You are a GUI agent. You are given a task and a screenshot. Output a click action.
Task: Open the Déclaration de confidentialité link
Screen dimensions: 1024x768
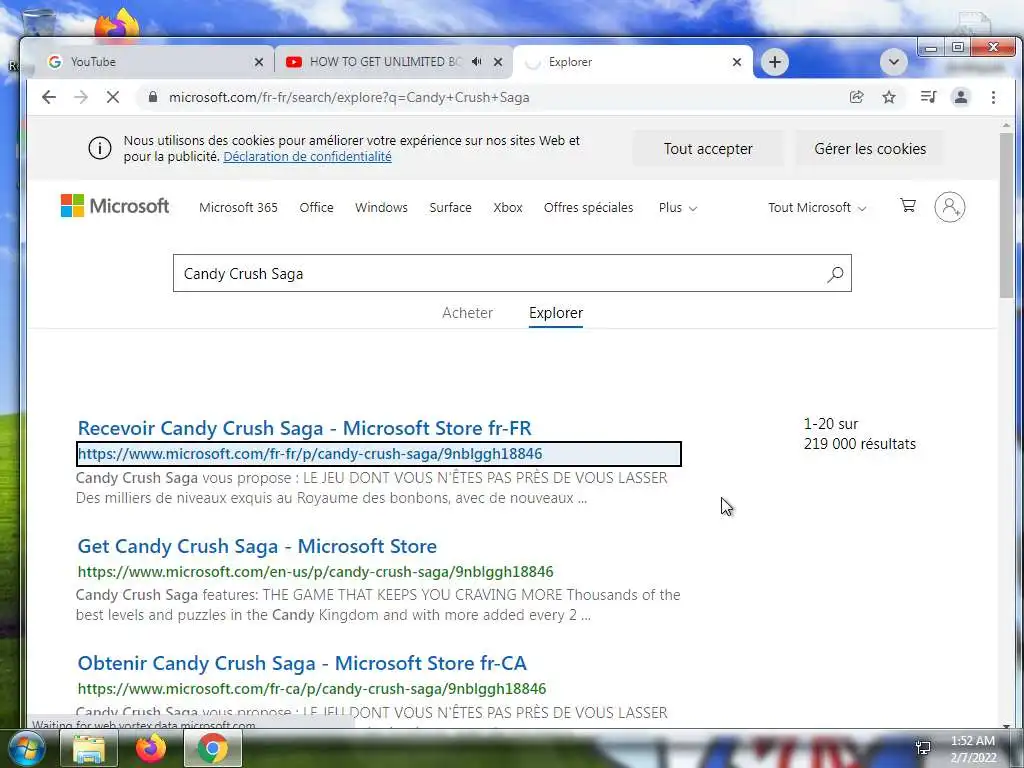[x=308, y=157]
